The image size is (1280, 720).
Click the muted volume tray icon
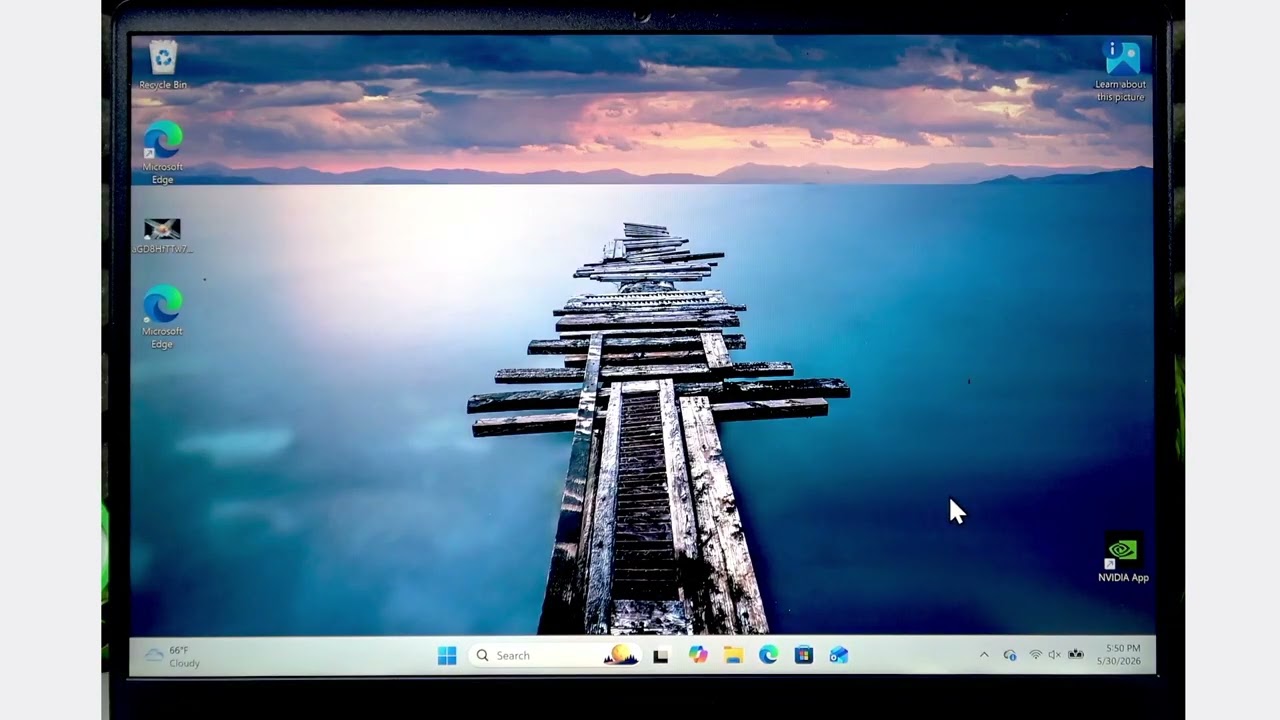[1054, 655]
